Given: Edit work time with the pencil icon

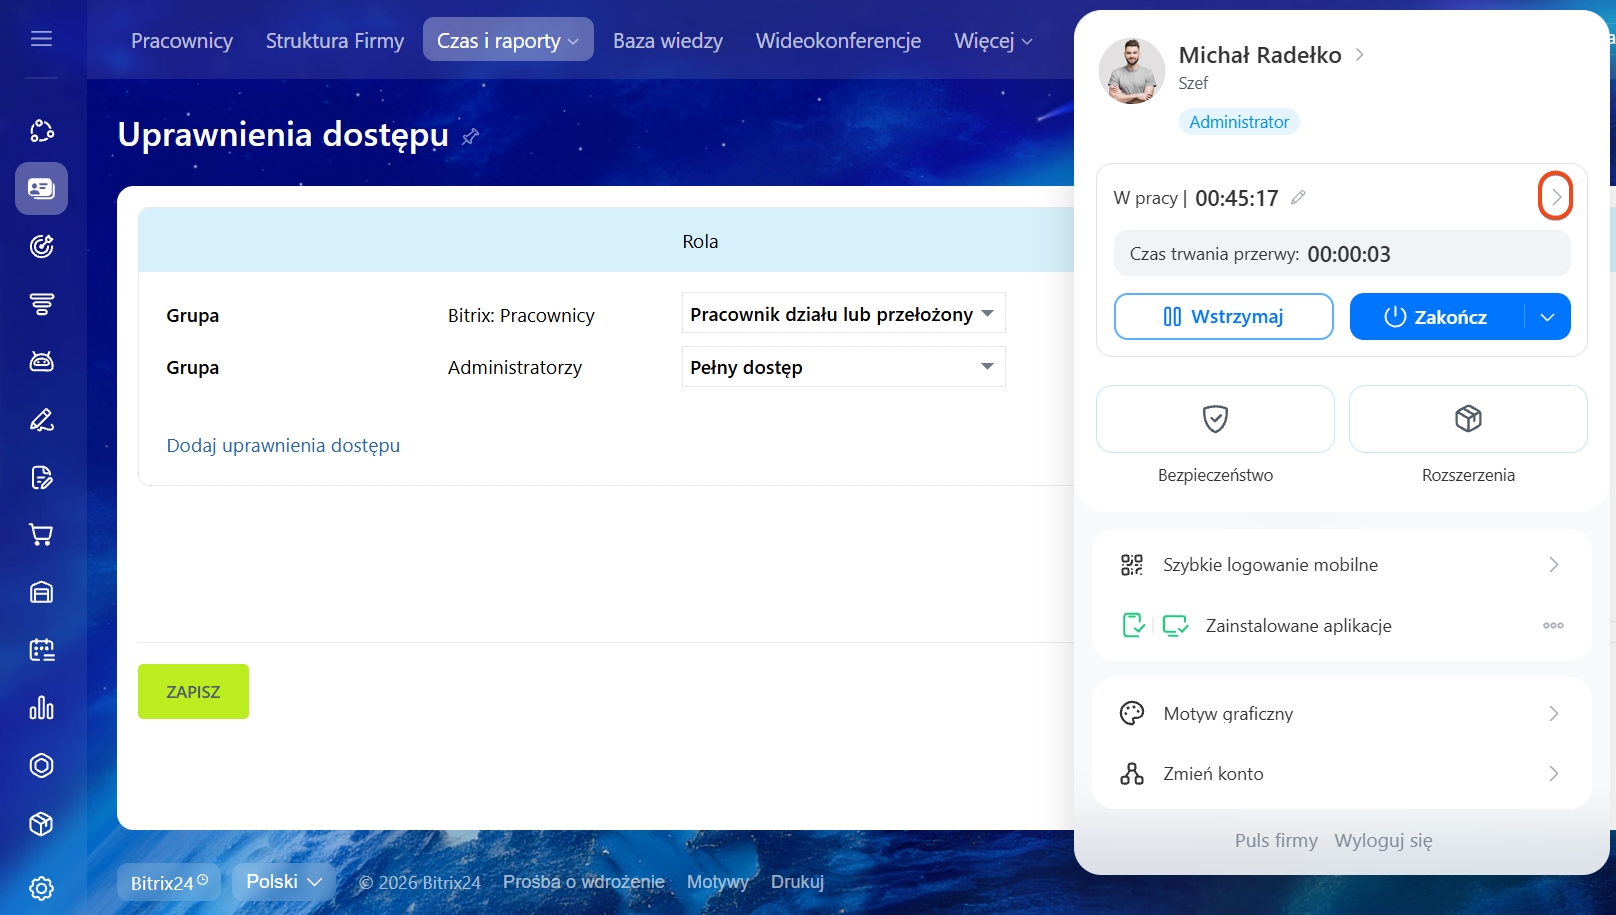Looking at the screenshot, I should click(1298, 198).
